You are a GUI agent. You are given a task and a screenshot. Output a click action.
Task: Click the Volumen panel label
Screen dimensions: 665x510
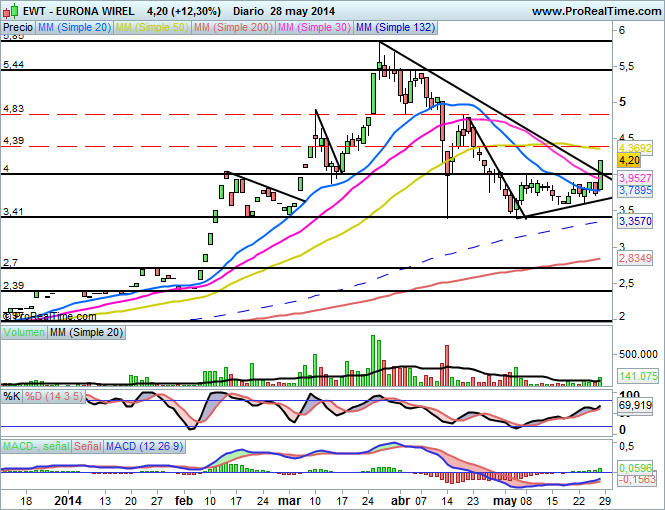tap(24, 332)
